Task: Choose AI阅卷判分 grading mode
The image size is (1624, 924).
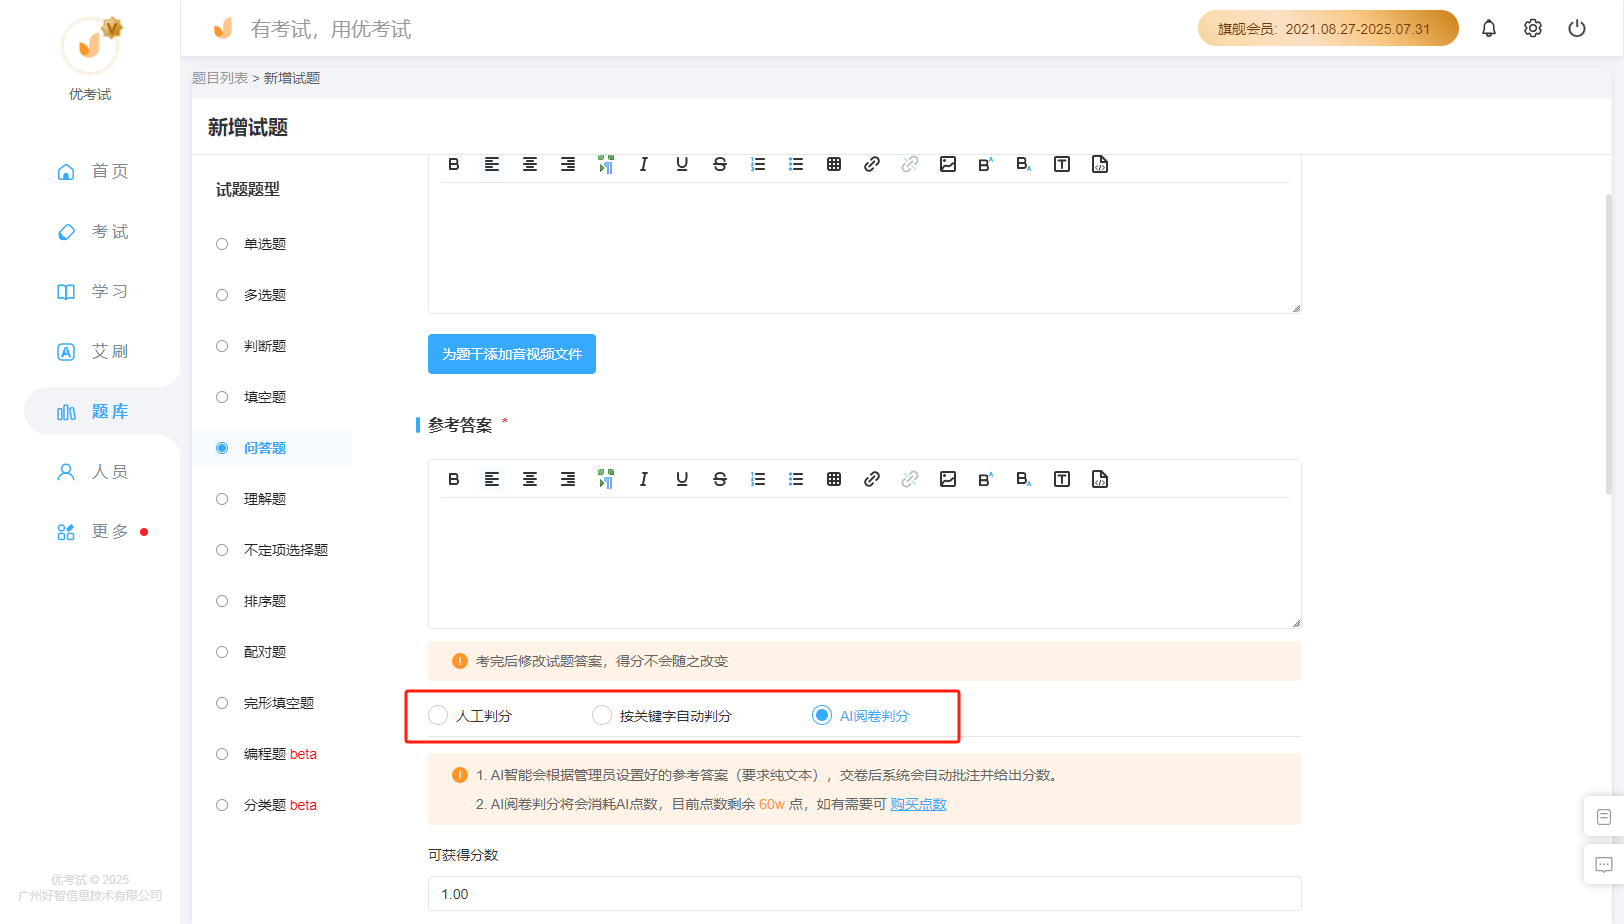Action: [861, 716]
